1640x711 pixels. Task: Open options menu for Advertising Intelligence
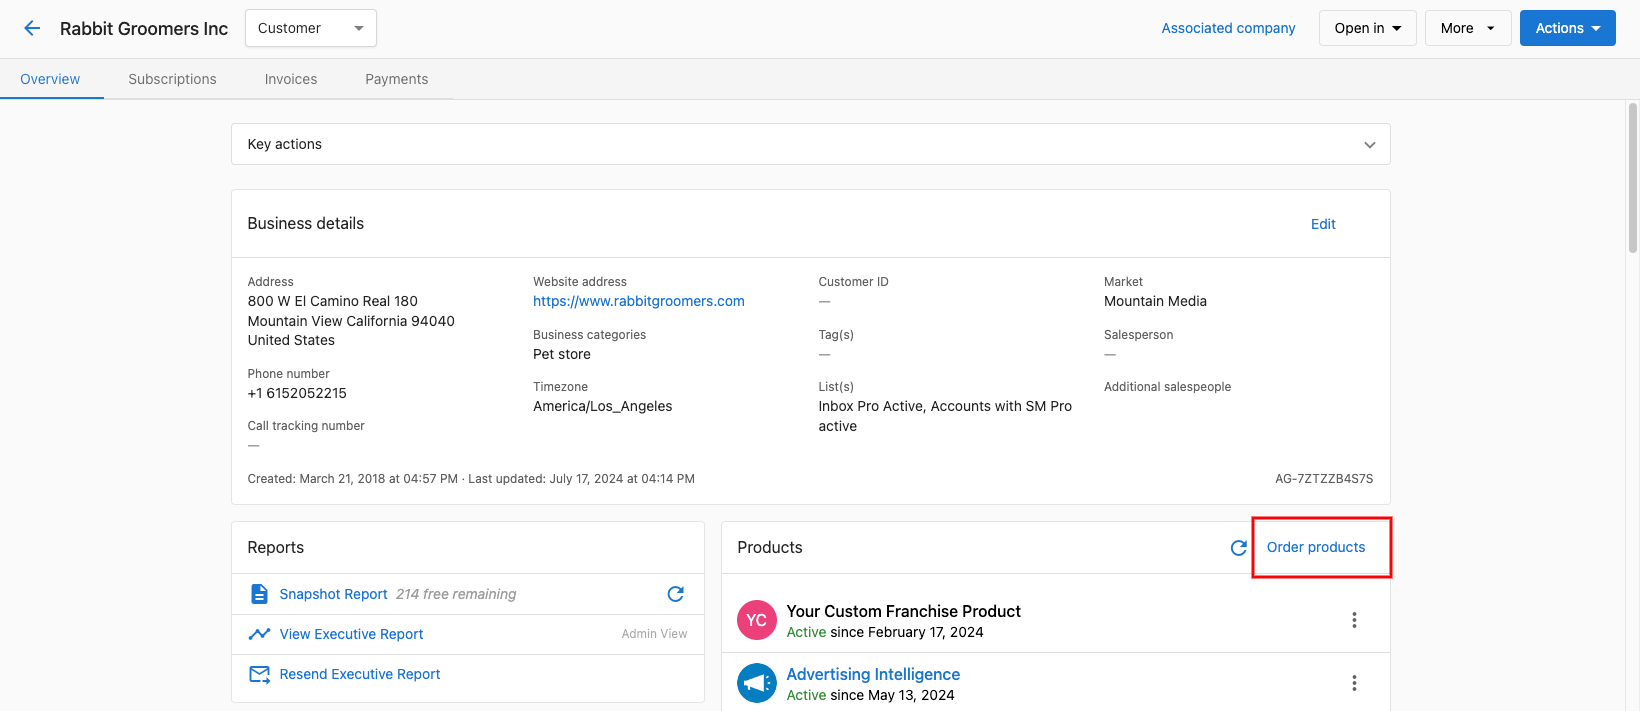coord(1354,683)
